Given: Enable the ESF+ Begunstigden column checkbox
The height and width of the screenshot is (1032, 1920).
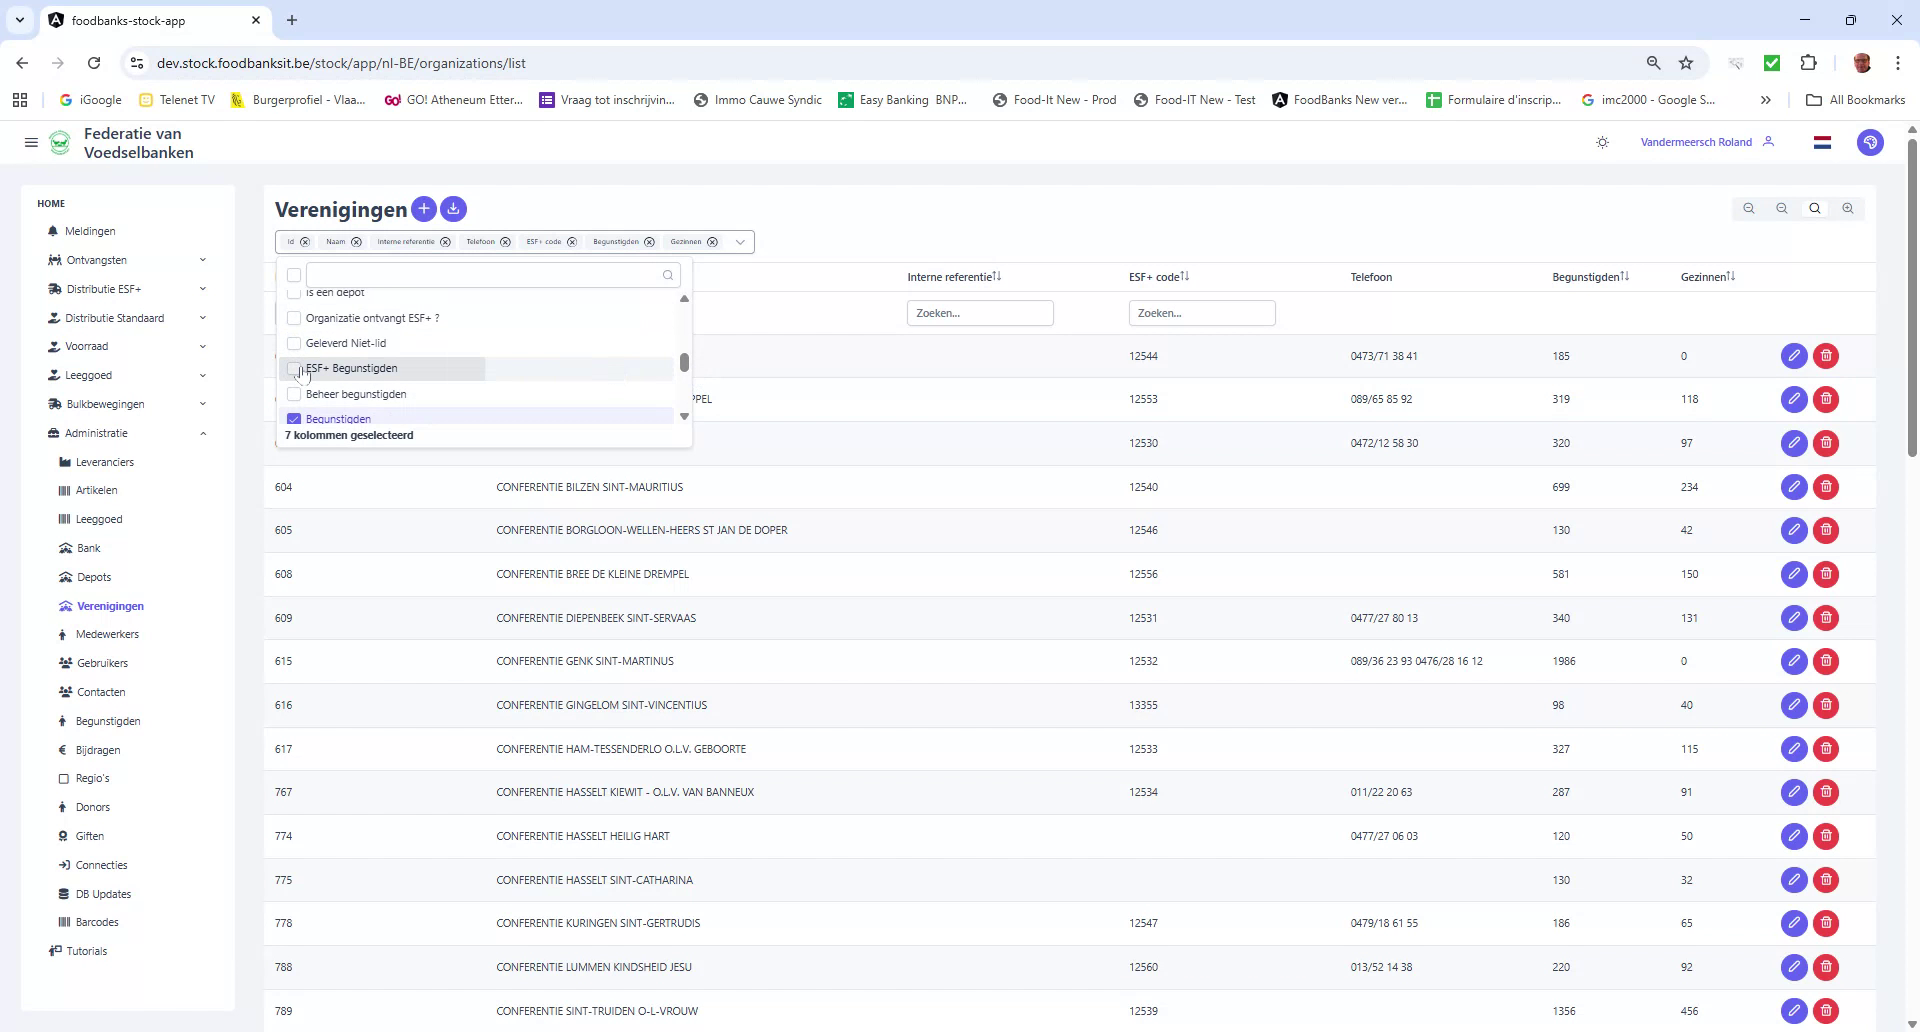Looking at the screenshot, I should (x=293, y=368).
